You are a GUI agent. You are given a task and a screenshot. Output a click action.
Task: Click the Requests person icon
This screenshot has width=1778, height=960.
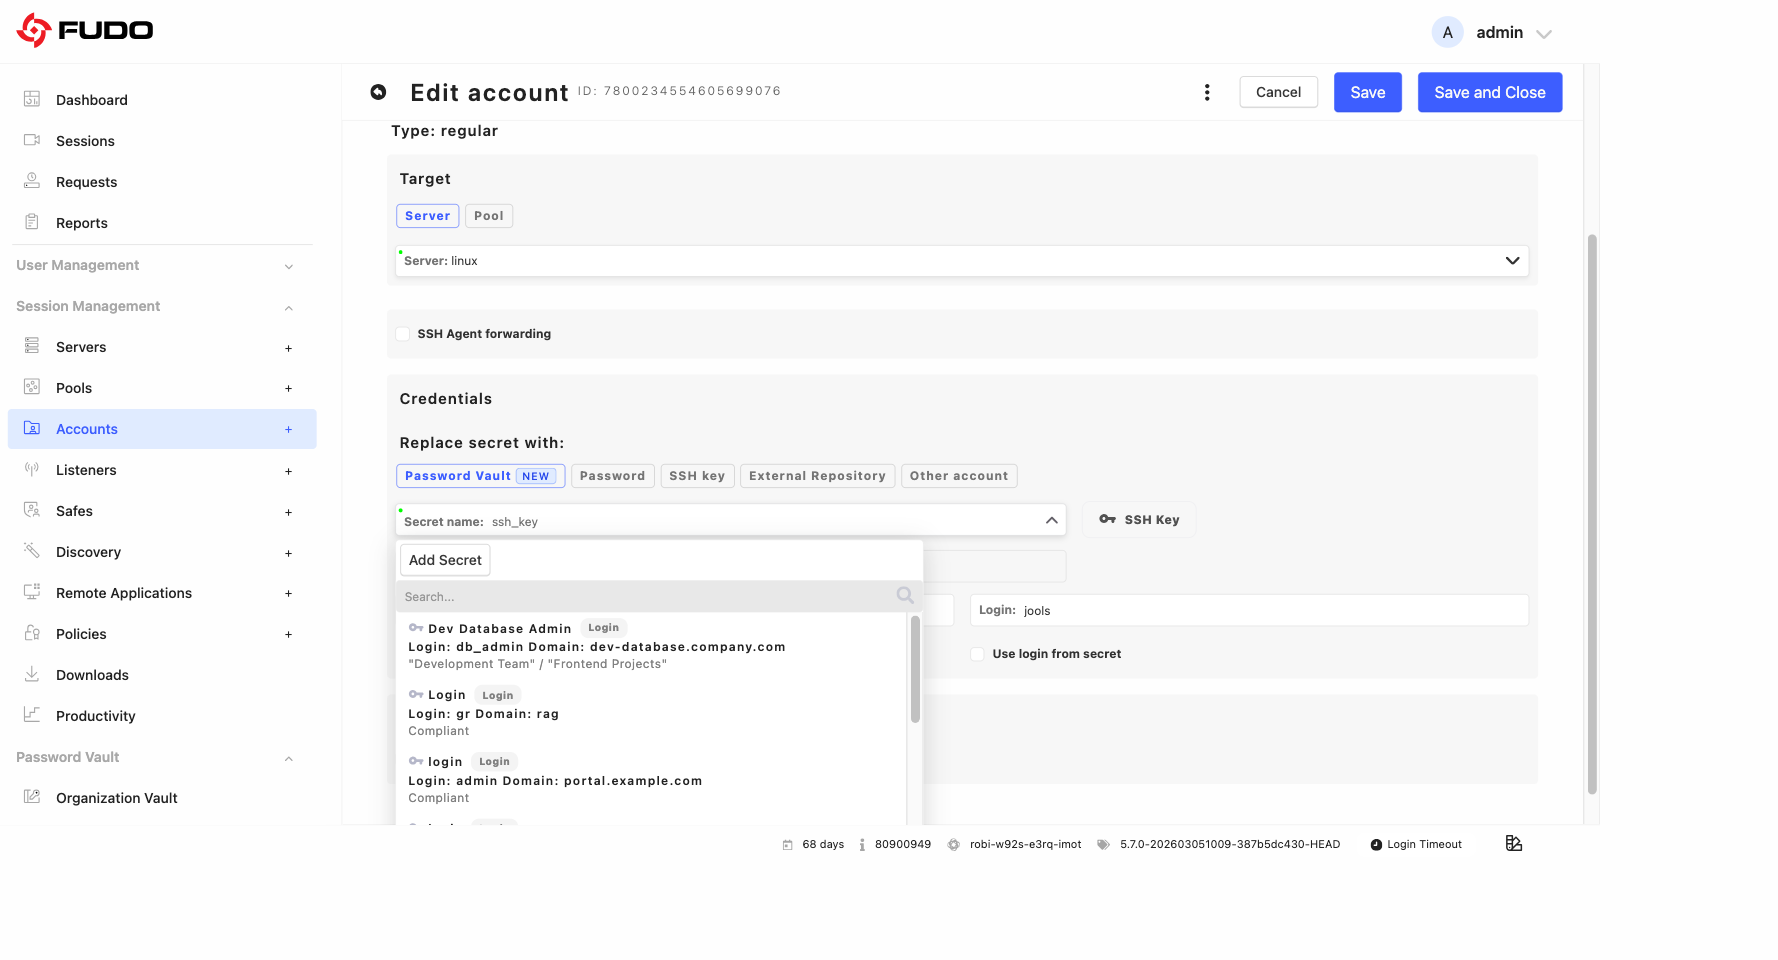(x=32, y=181)
